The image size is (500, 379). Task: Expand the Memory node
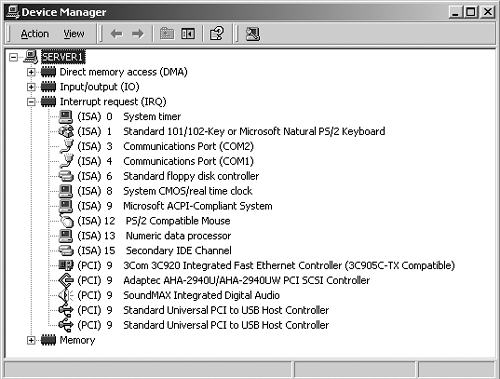pyautogui.click(x=31, y=340)
